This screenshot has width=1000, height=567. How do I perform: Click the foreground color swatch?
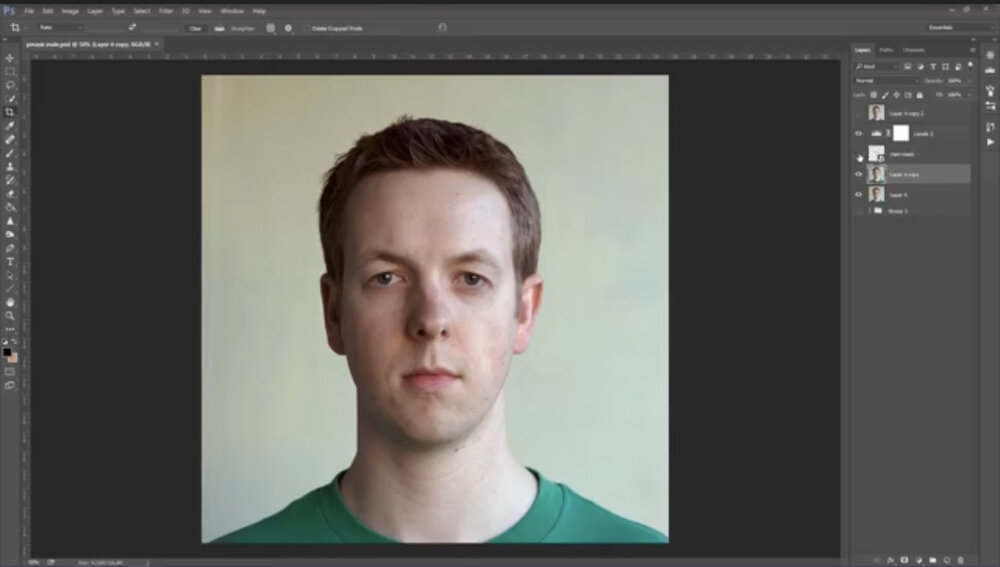coord(7,352)
